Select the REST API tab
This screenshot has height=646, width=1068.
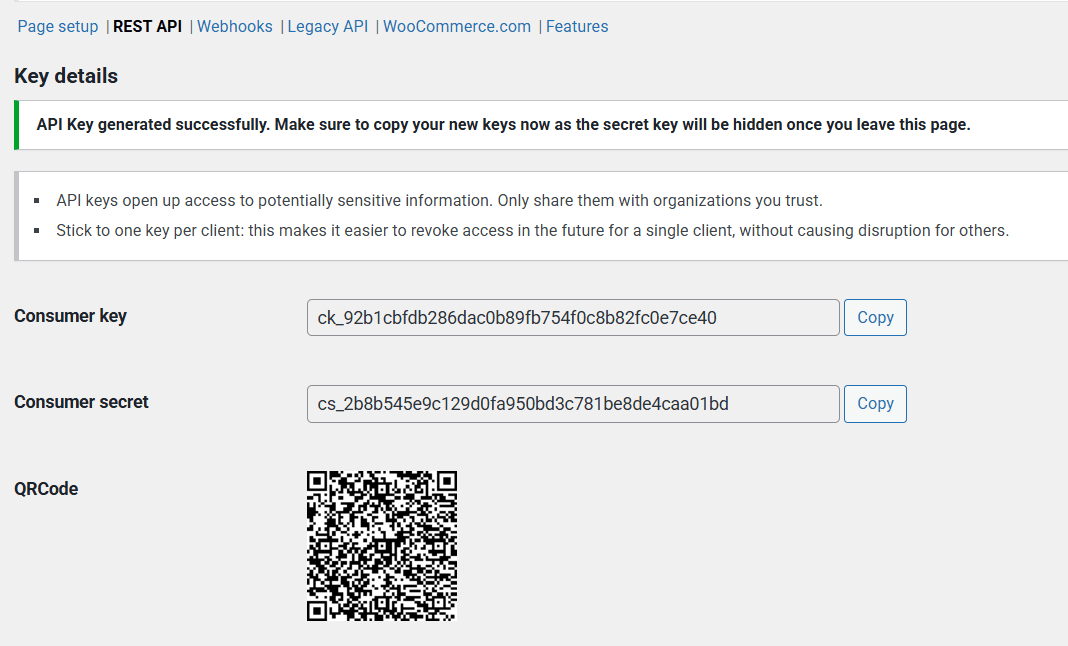tap(147, 27)
